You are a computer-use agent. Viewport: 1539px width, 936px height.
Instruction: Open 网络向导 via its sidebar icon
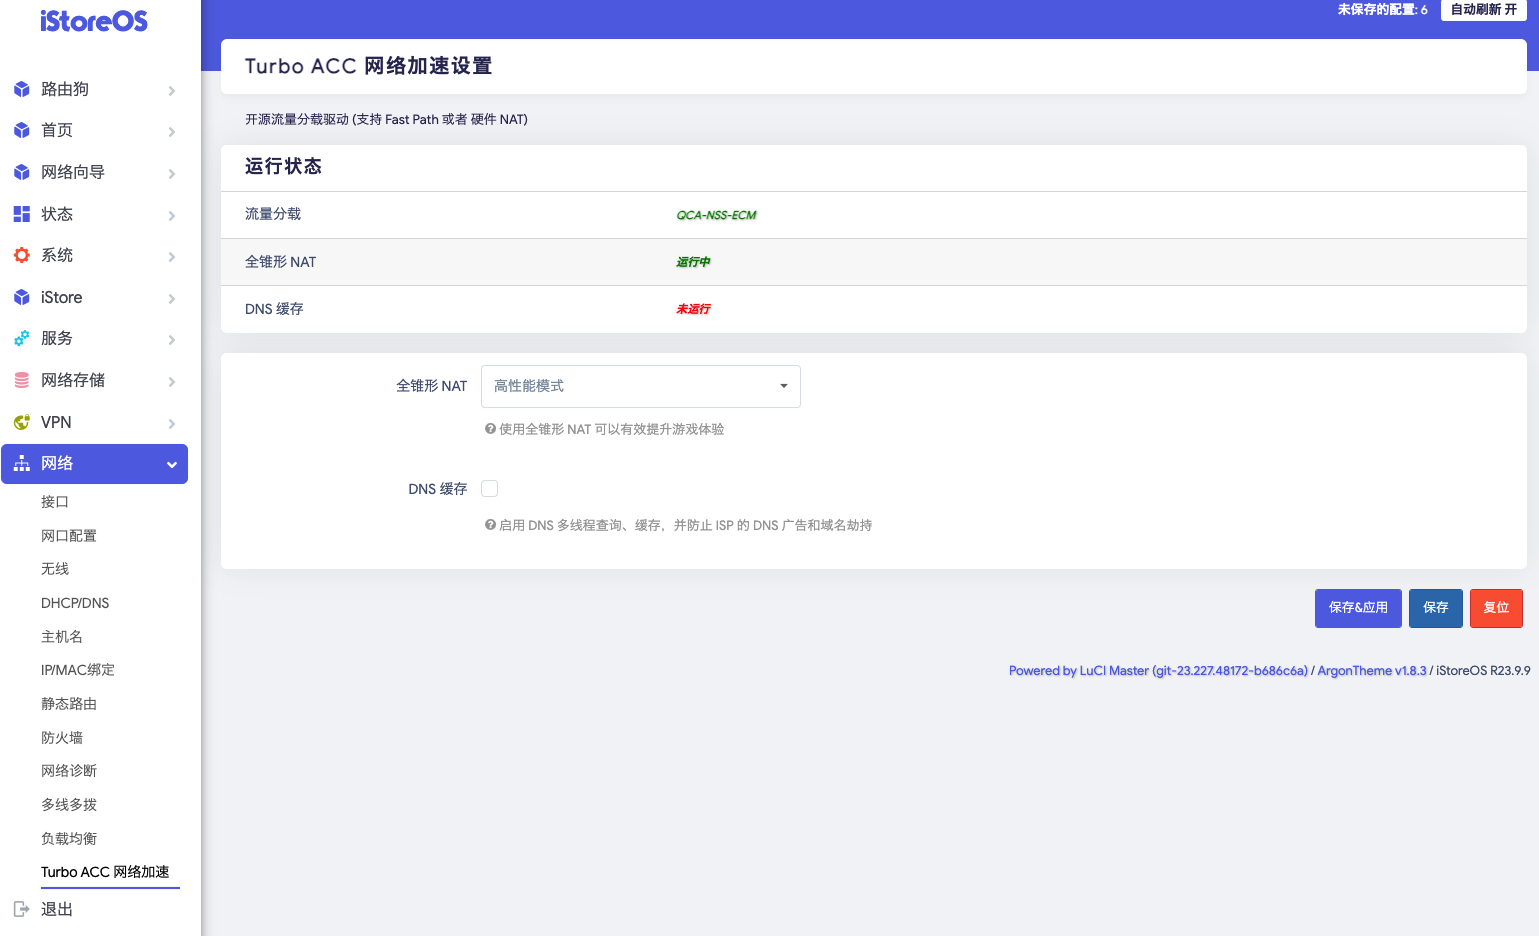pyautogui.click(x=22, y=172)
